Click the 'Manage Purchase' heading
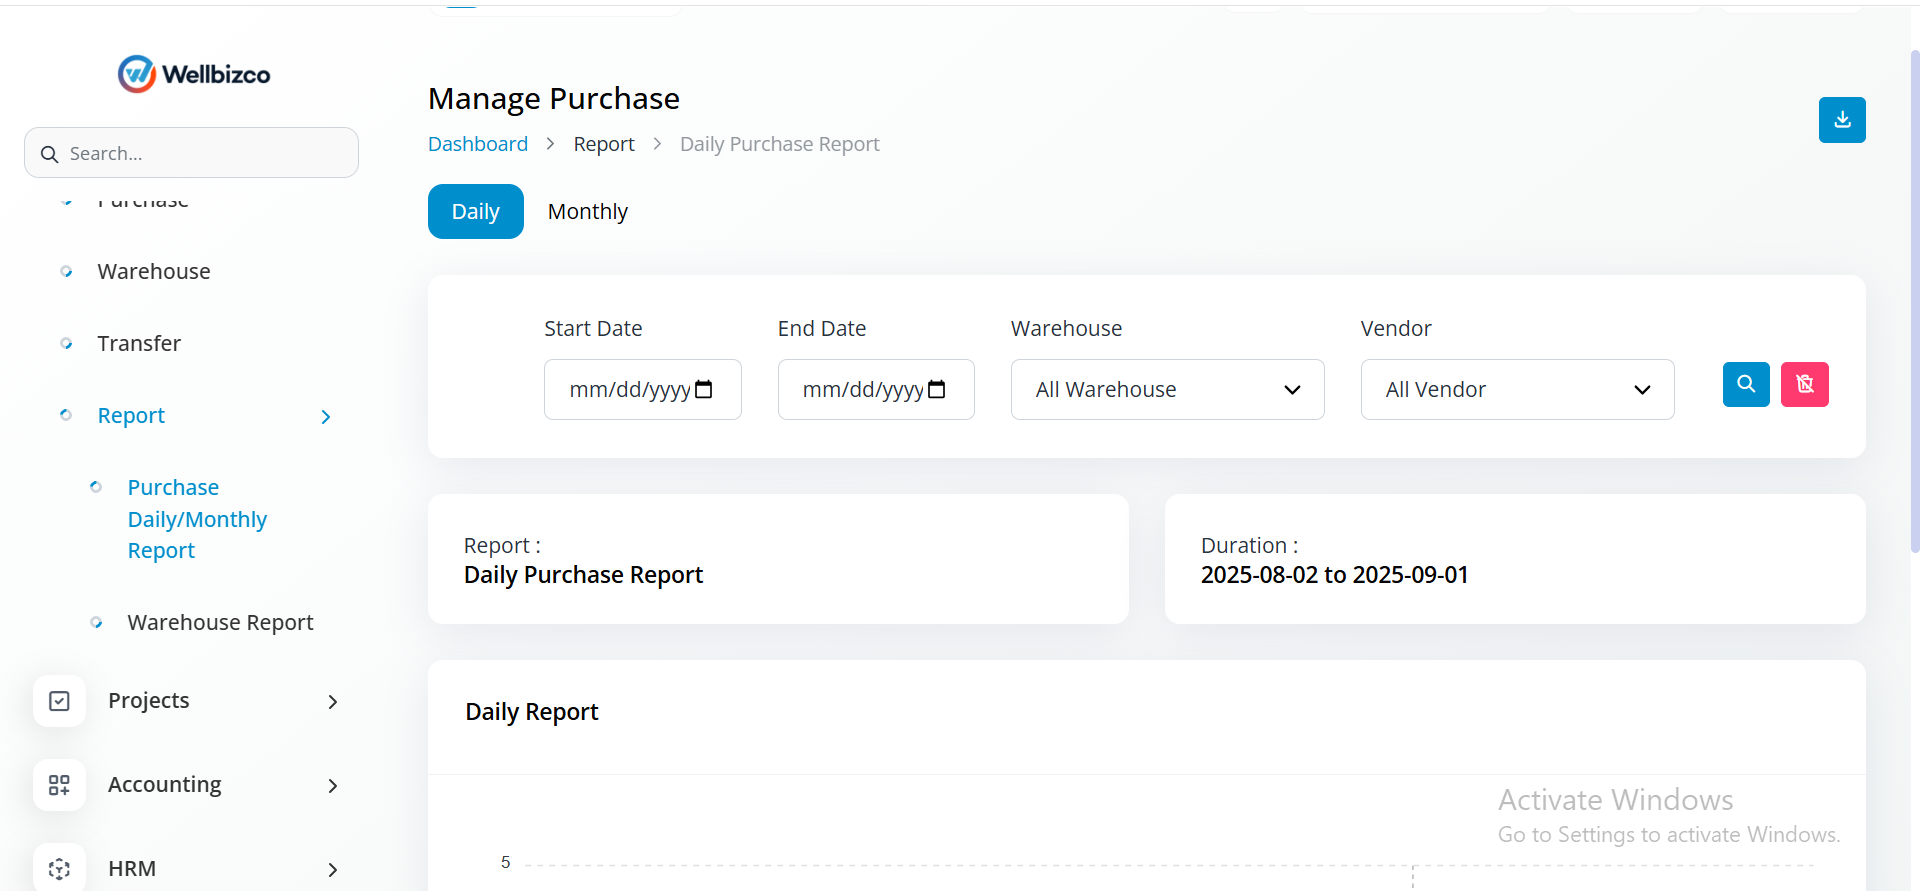Screen dimensions: 1920x891 pos(554,98)
